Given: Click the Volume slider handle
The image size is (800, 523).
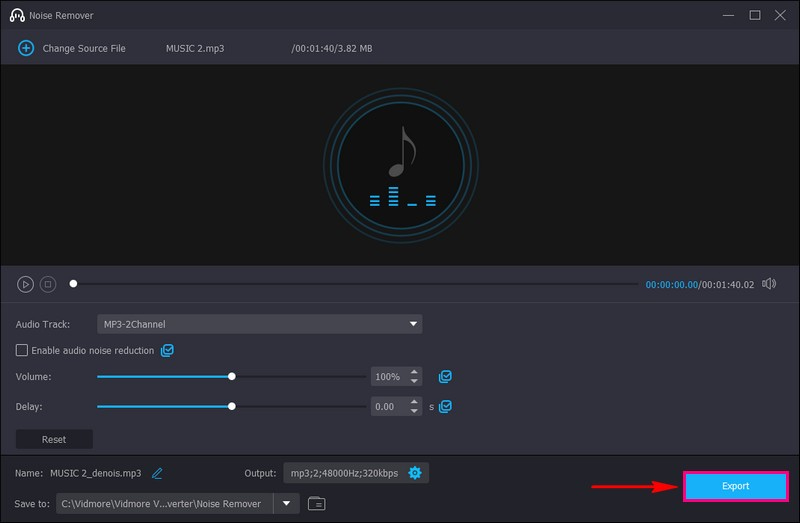Looking at the screenshot, I should click(x=232, y=377).
